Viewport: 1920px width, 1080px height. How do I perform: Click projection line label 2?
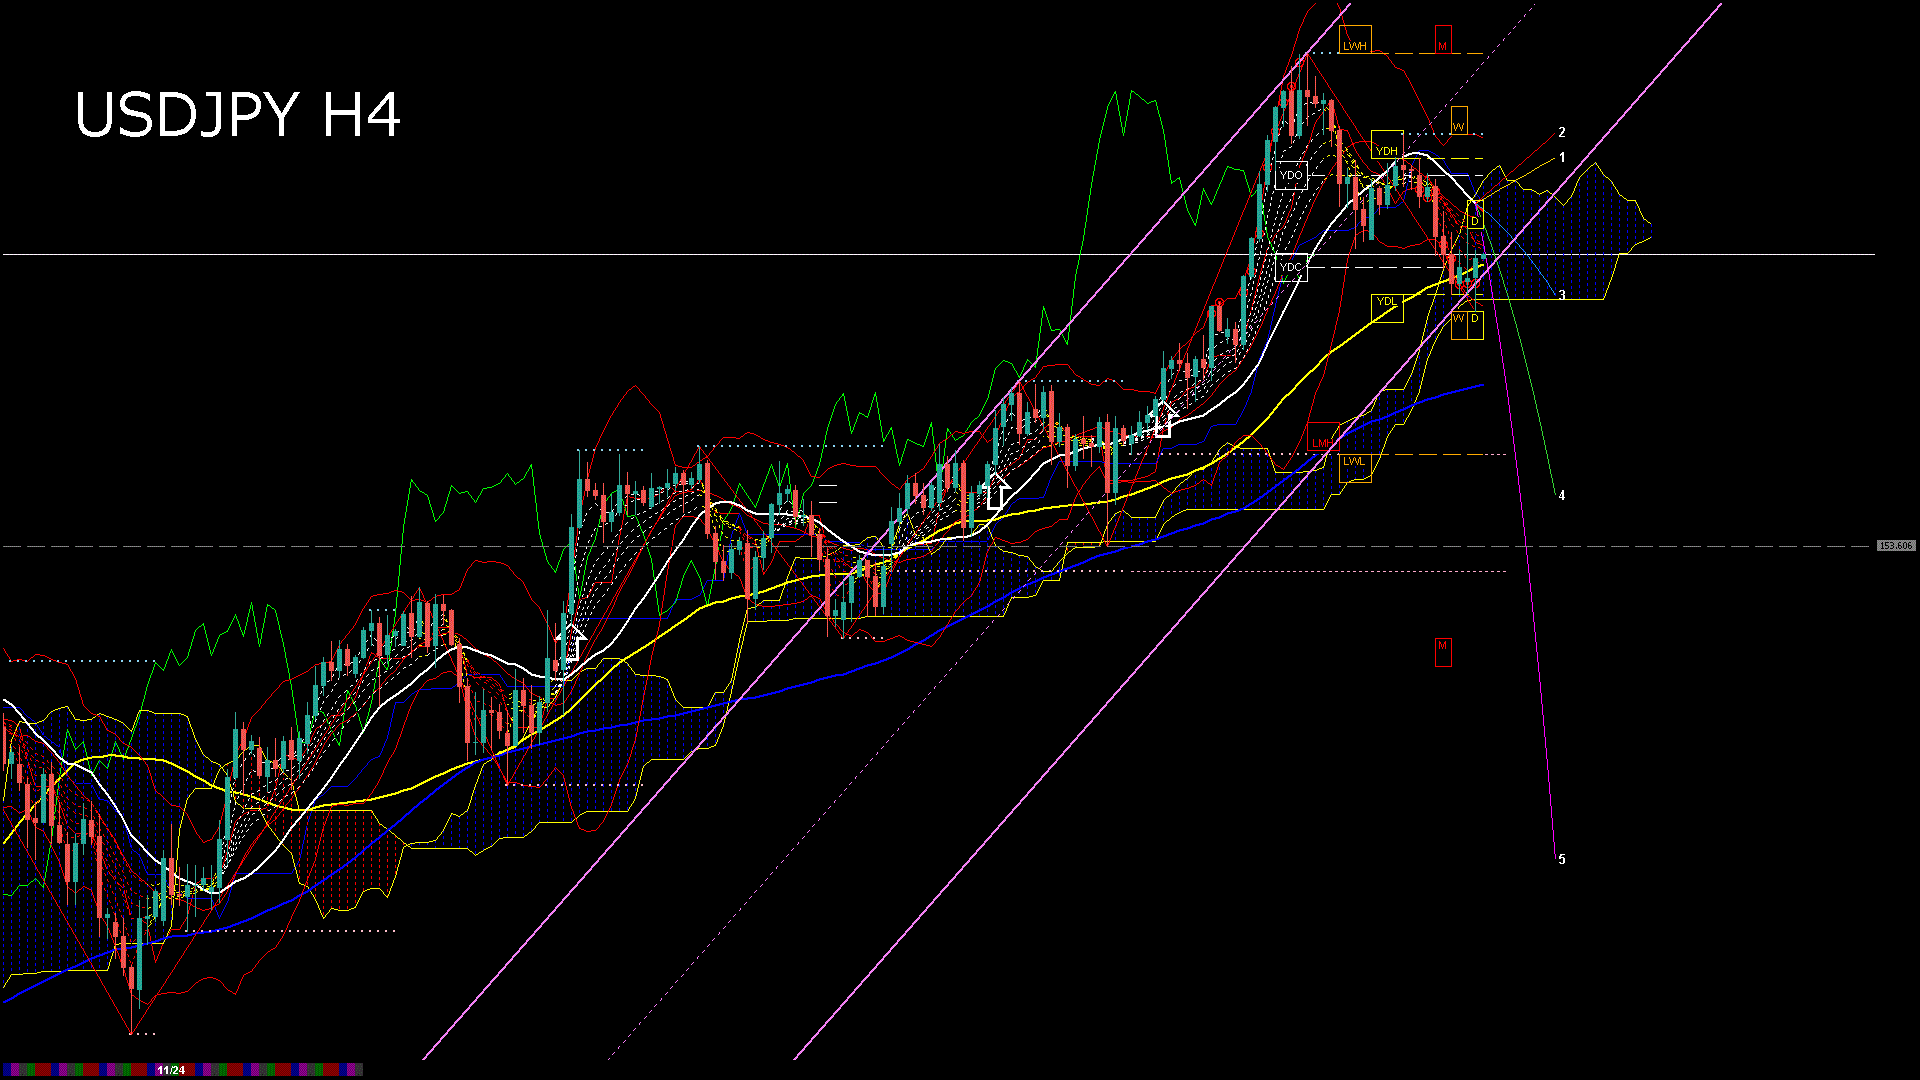click(1562, 132)
